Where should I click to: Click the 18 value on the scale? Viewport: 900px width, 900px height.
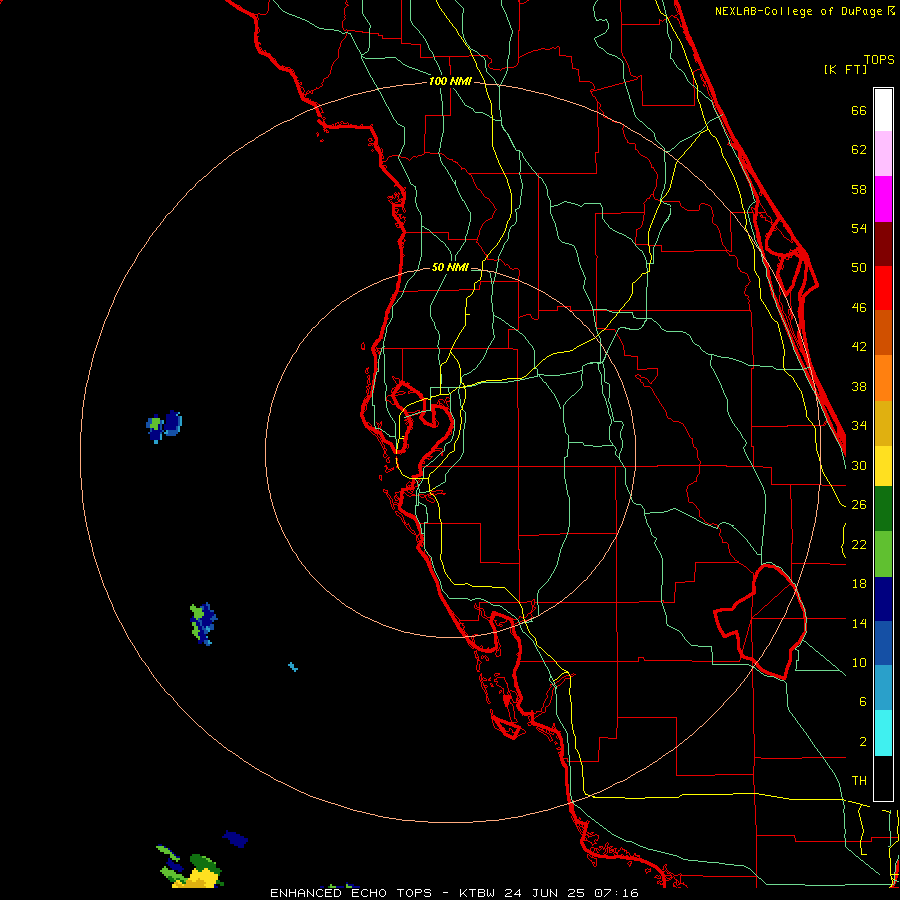coord(859,584)
